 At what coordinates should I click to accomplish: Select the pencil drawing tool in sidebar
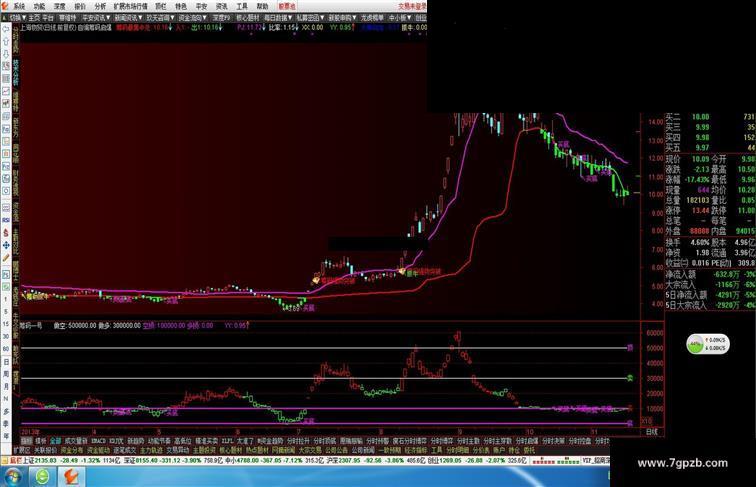tap(6, 258)
